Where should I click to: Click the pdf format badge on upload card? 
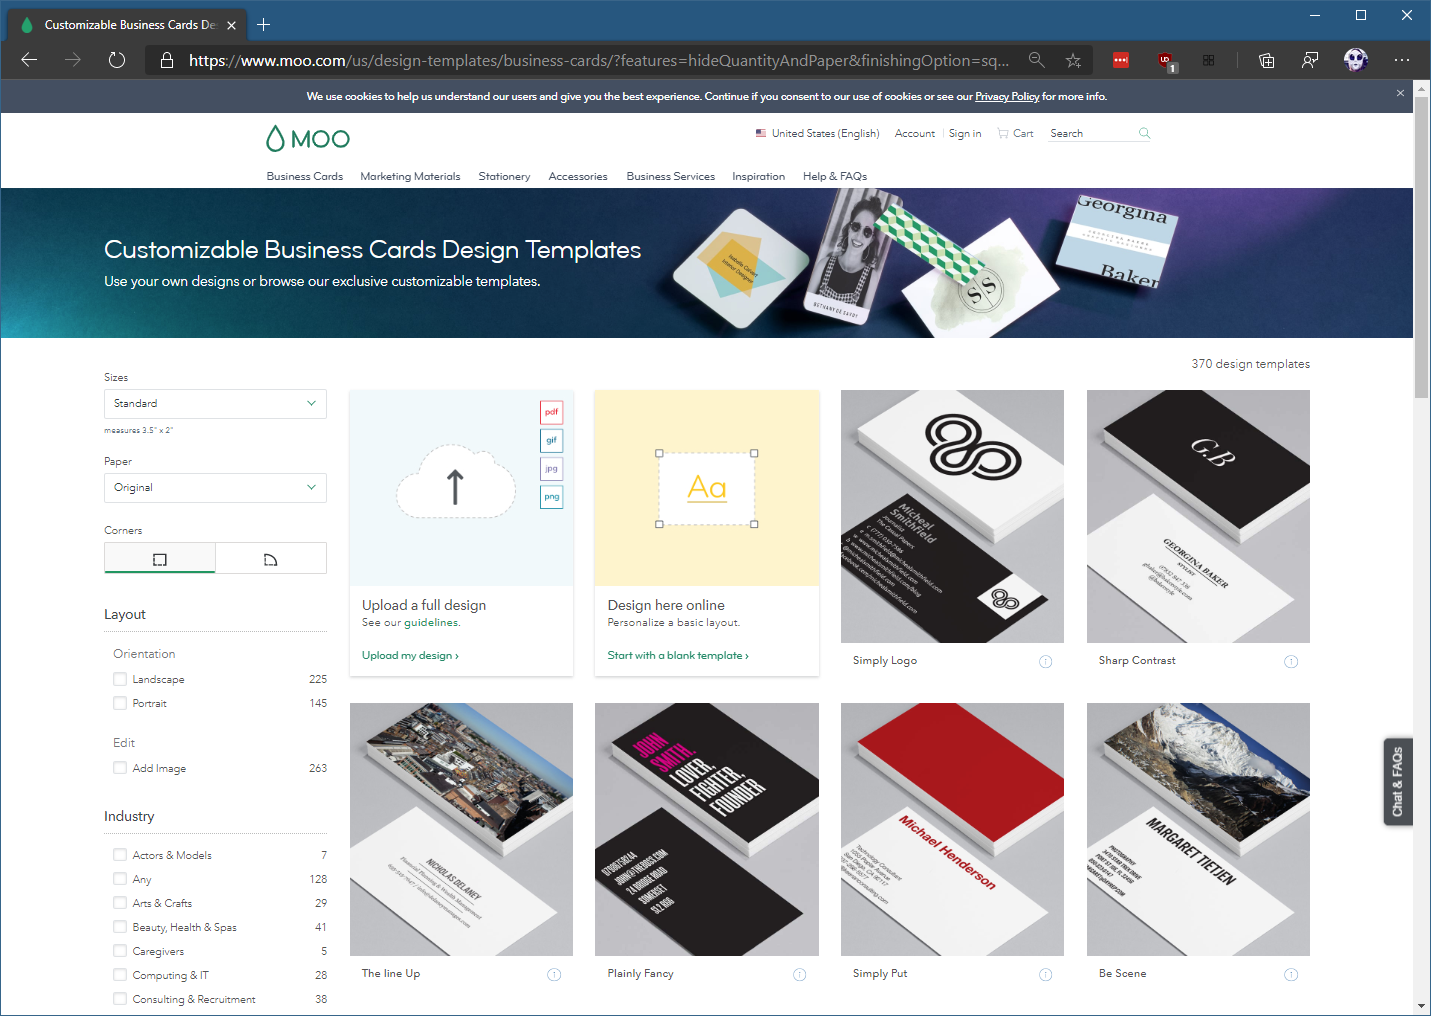[551, 412]
